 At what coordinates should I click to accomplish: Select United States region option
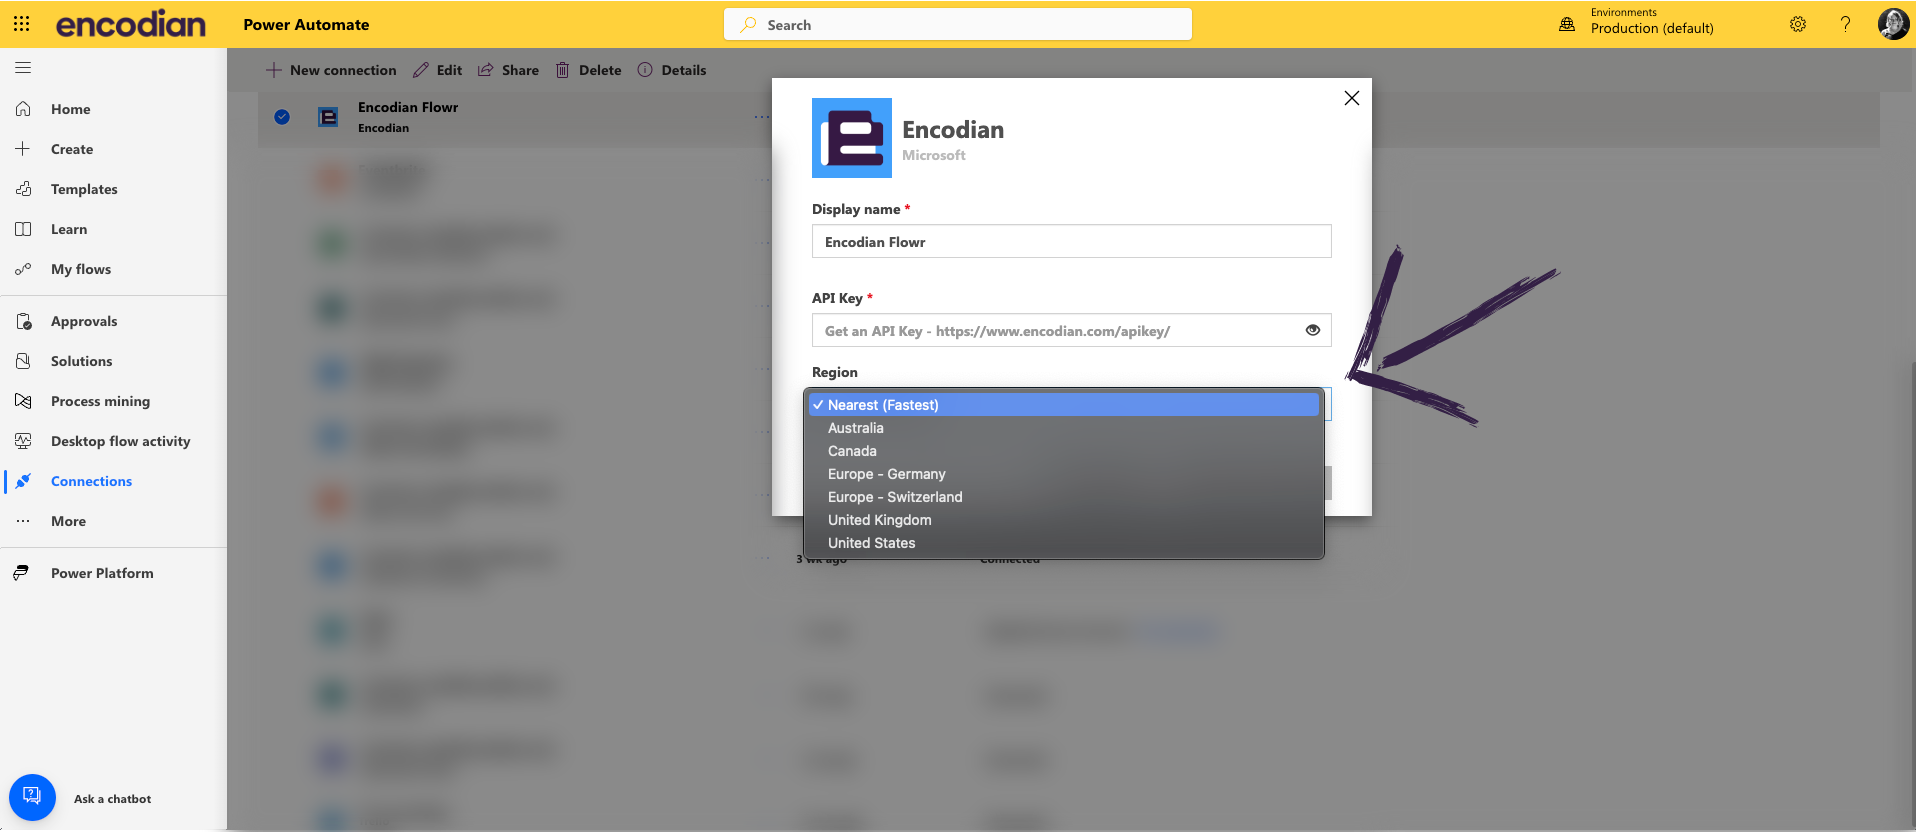click(1064, 543)
